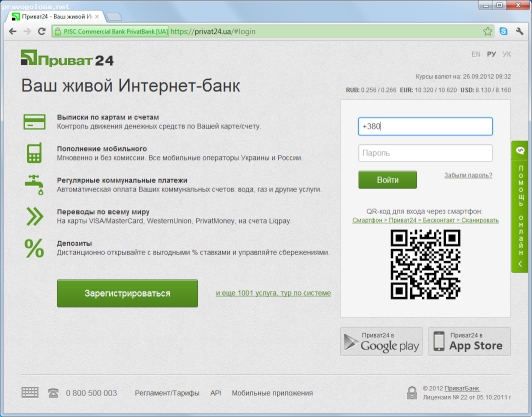Open the Skype extension icon

(x=504, y=31)
